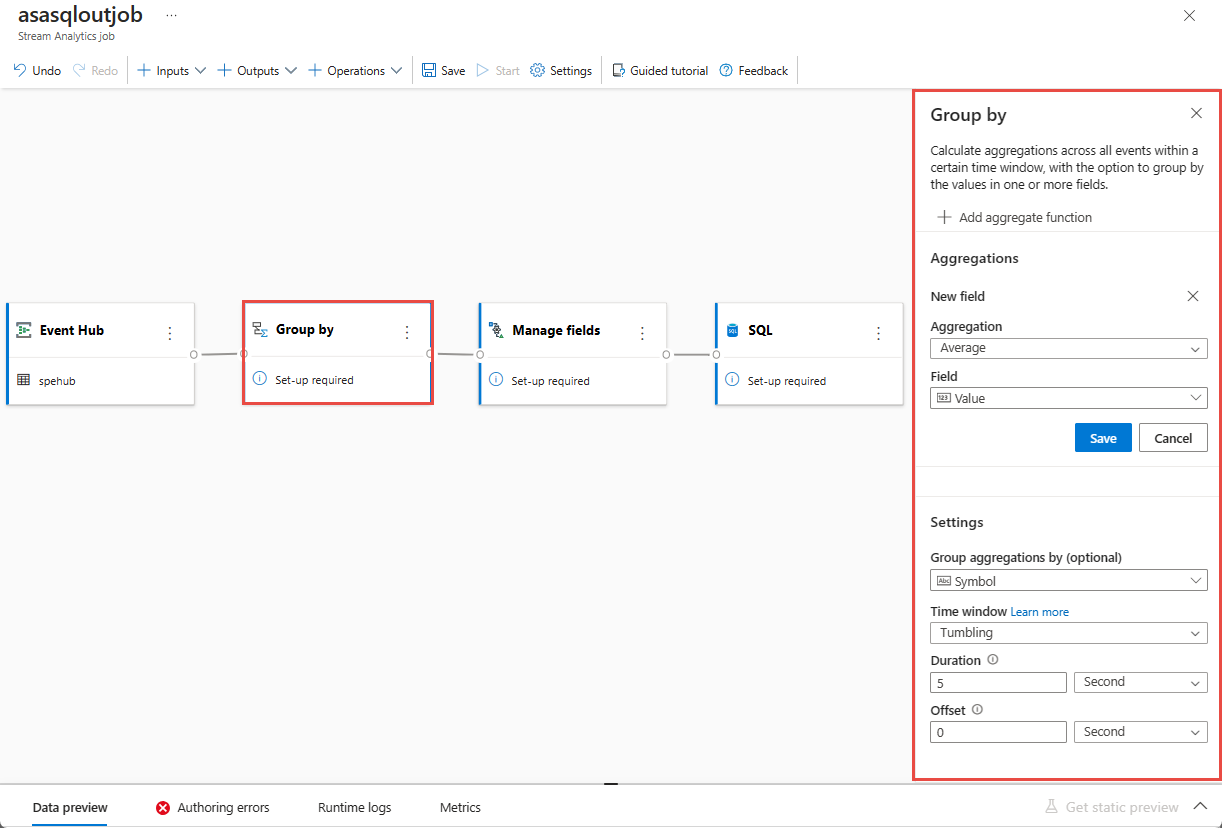Image resolution: width=1222 pixels, height=828 pixels.
Task: Launch the Guided tutorial
Action: click(660, 70)
